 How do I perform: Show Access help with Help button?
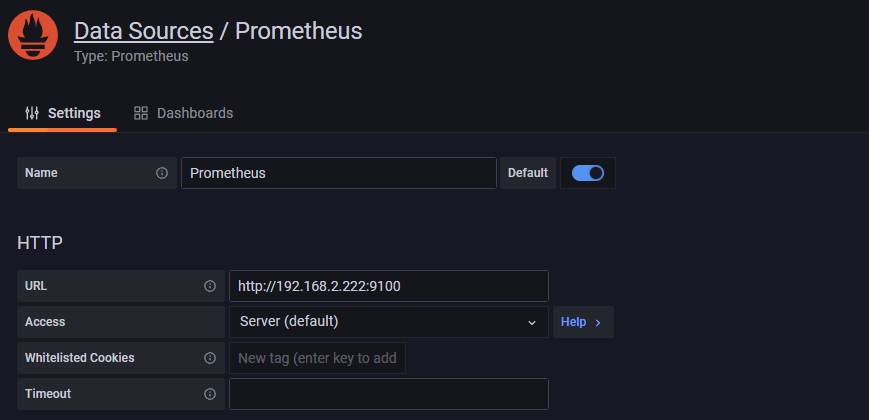[582, 322]
